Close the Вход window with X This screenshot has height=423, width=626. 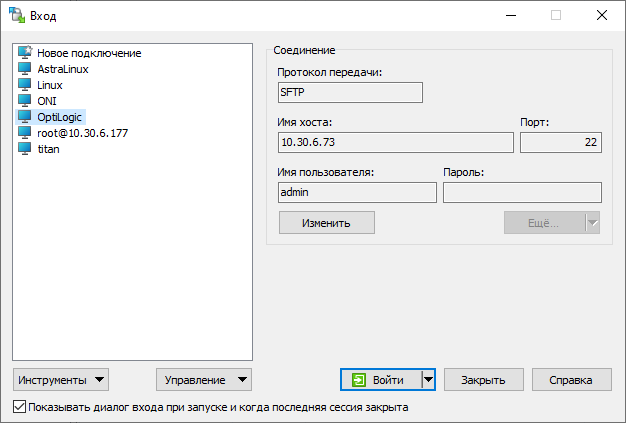602,16
